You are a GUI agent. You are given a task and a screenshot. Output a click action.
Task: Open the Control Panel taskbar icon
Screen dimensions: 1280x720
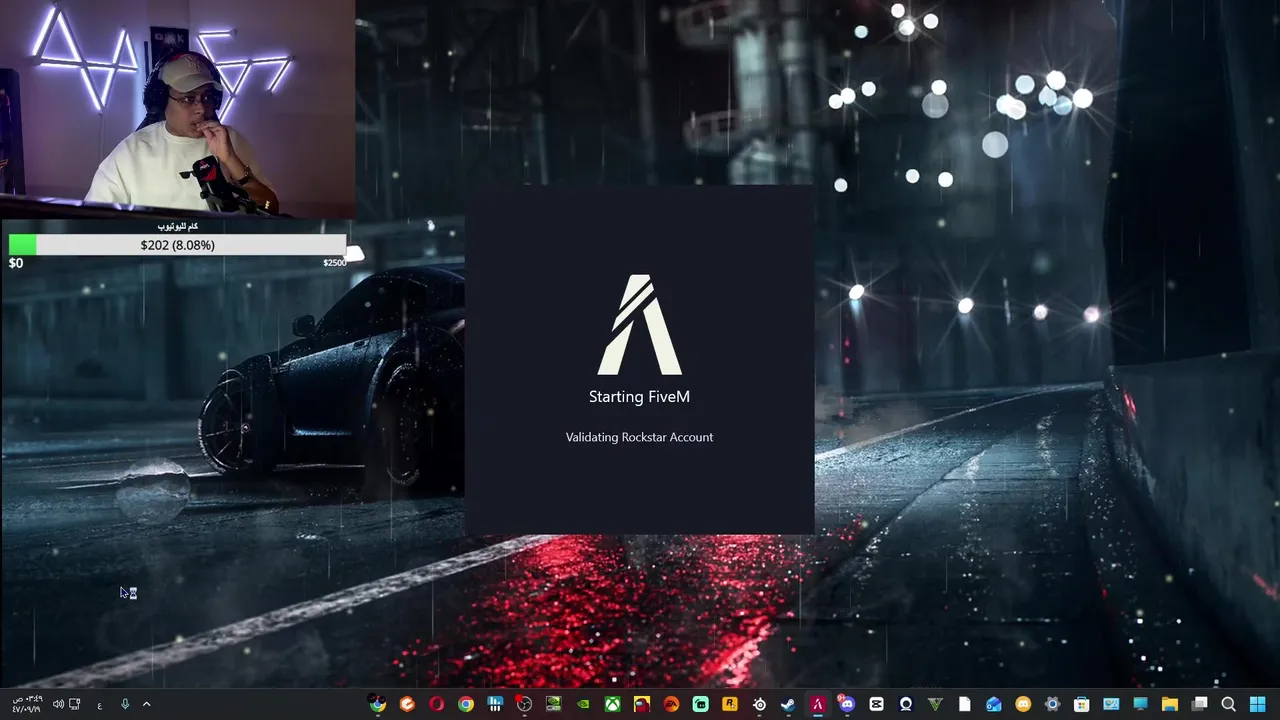[x=1111, y=704]
